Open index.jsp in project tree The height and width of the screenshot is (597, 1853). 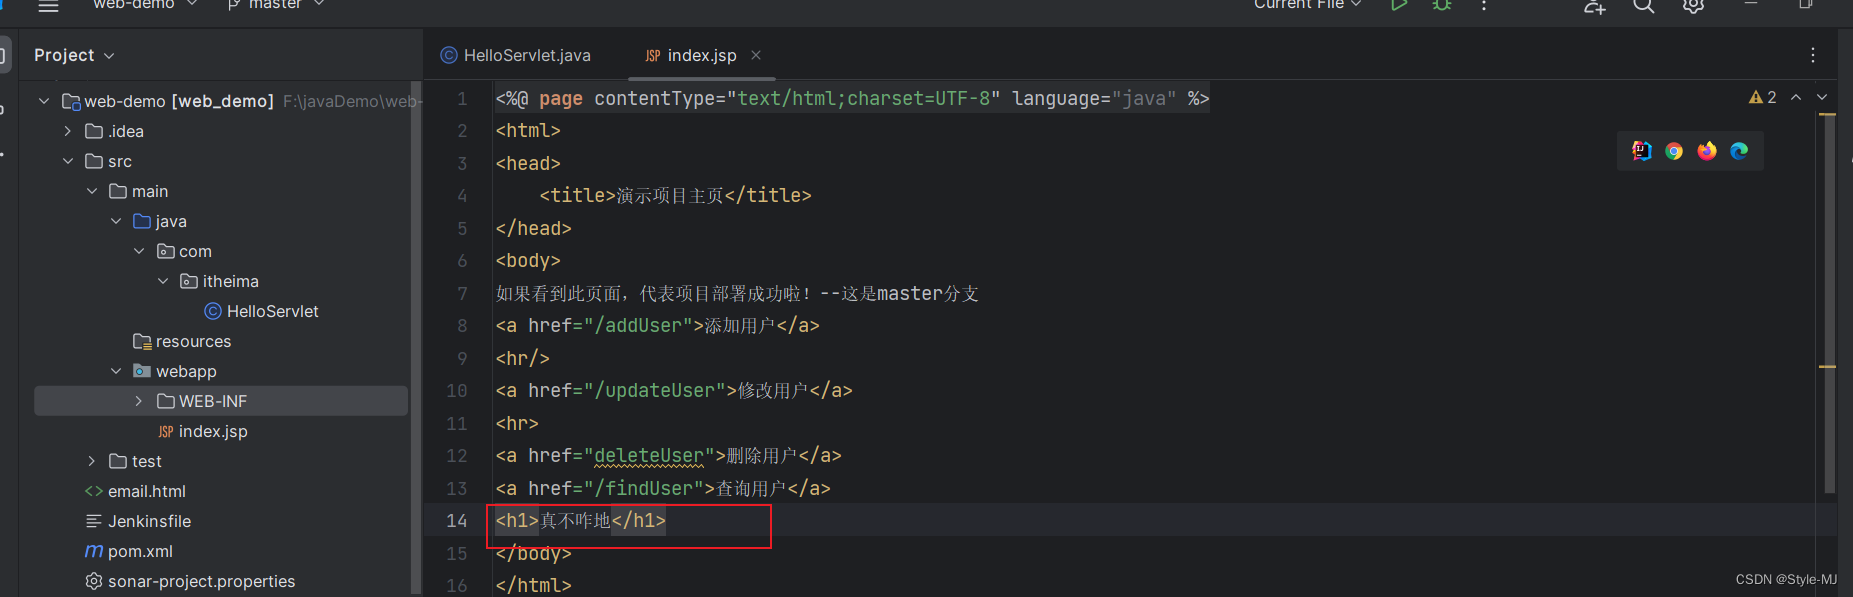[203, 431]
